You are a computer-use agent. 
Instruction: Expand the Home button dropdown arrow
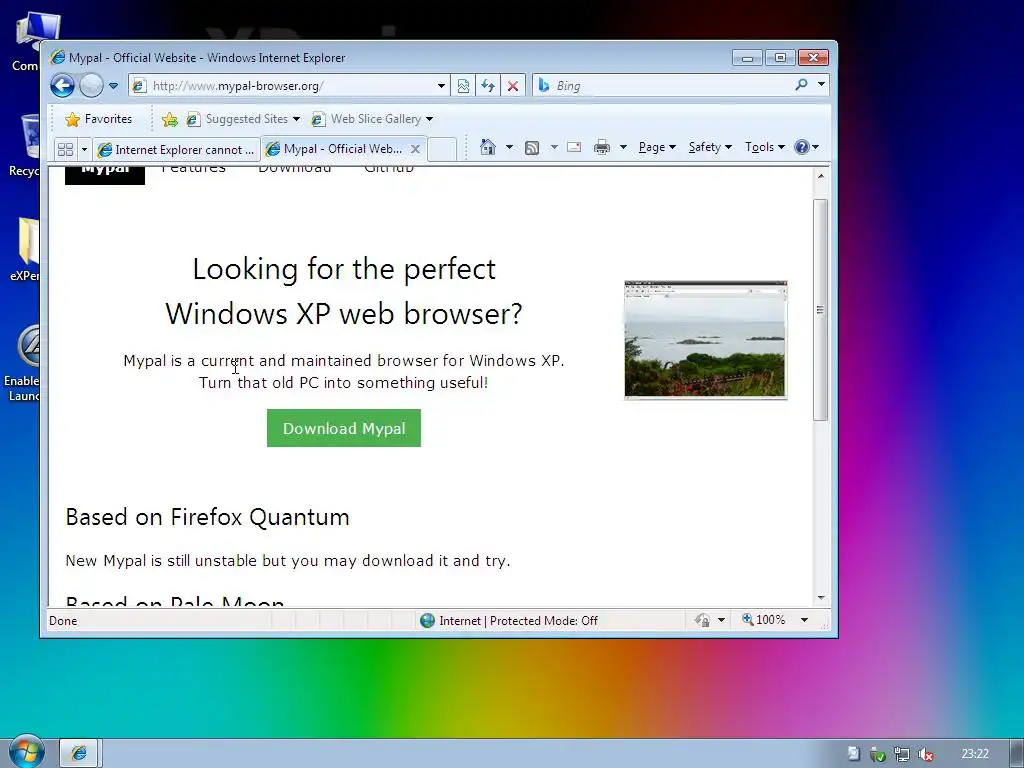click(x=509, y=147)
